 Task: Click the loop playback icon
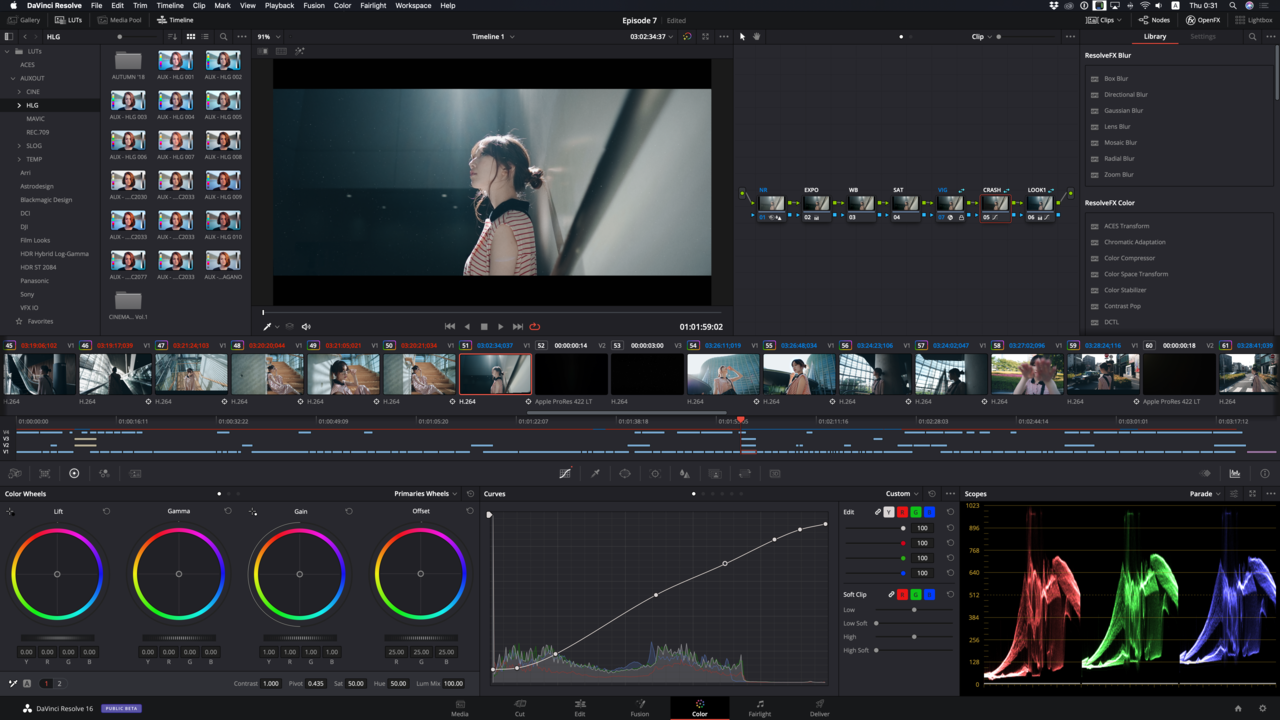[x=535, y=326]
